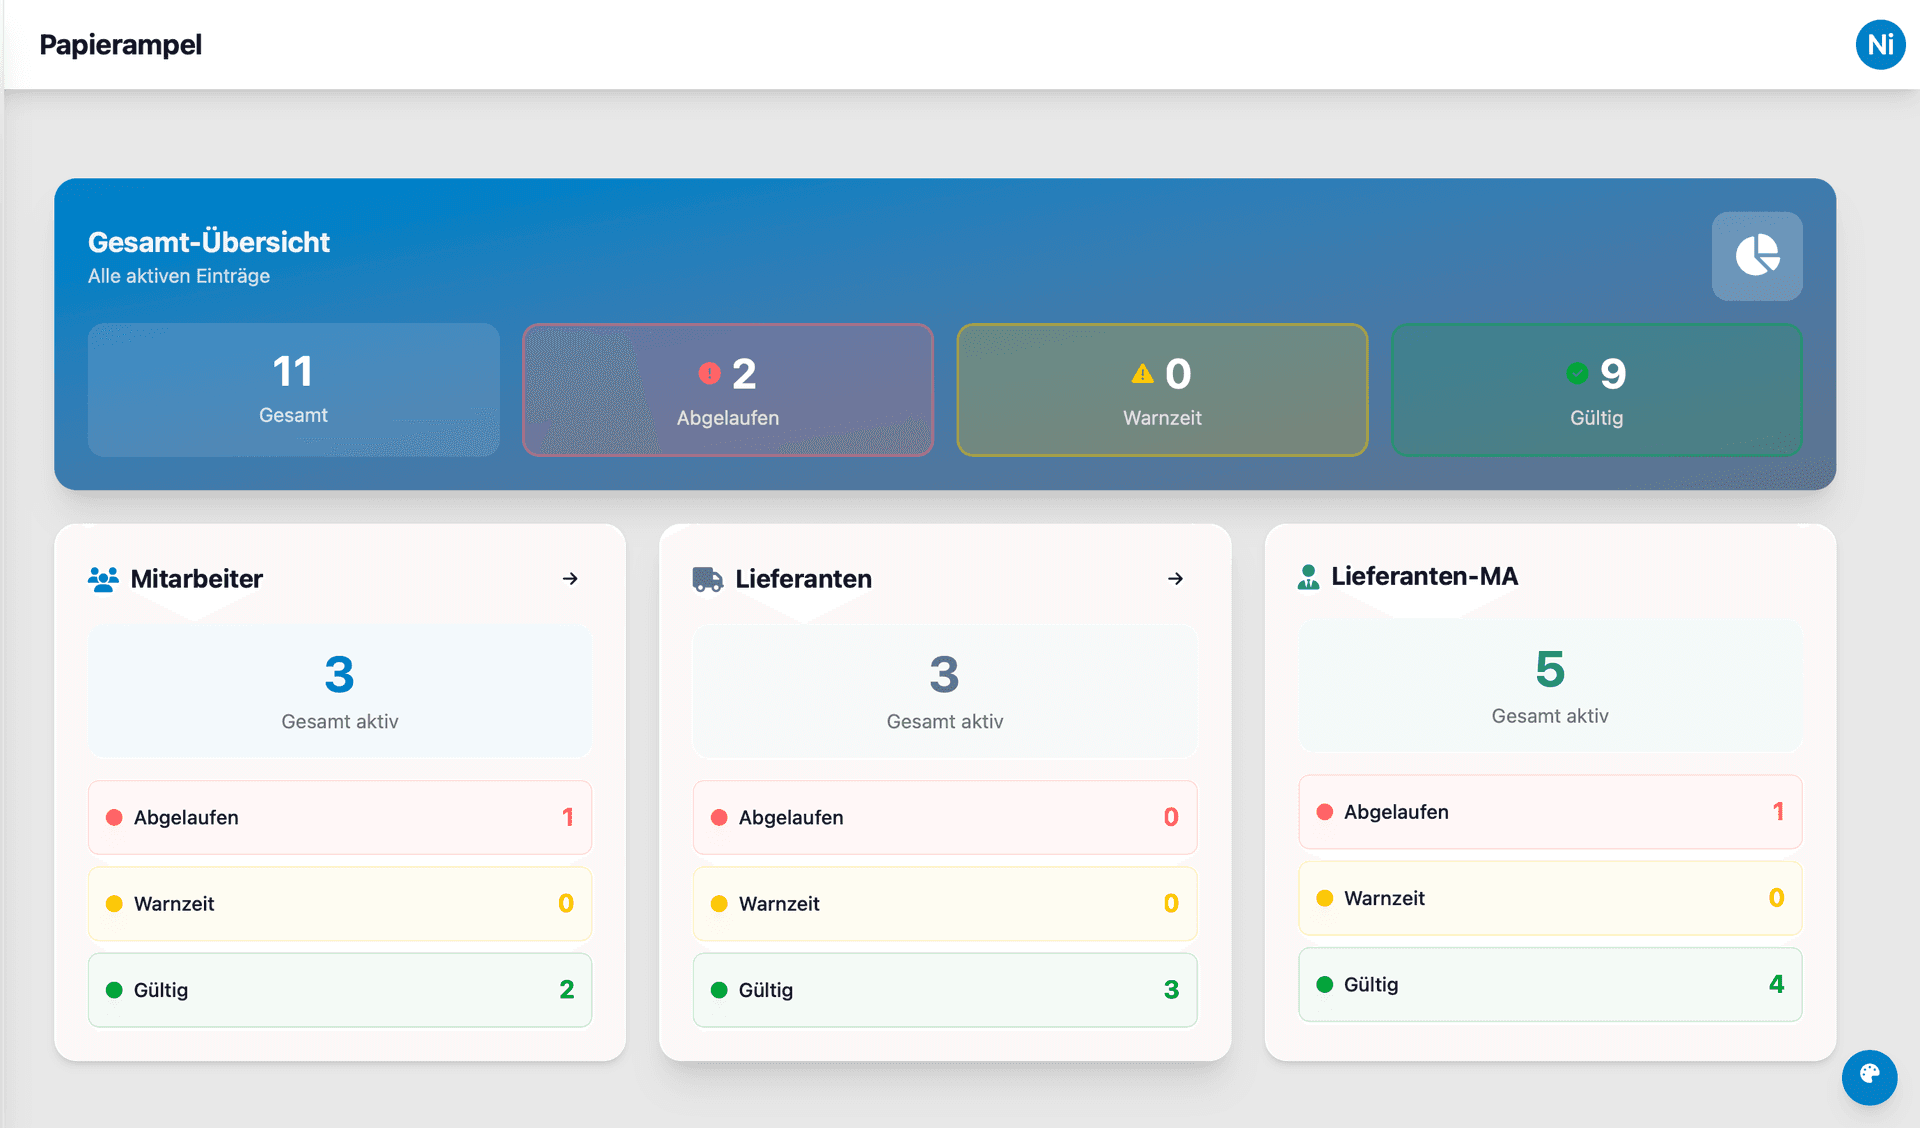Expand the Mitarbeiter card via its arrow

coord(570,578)
